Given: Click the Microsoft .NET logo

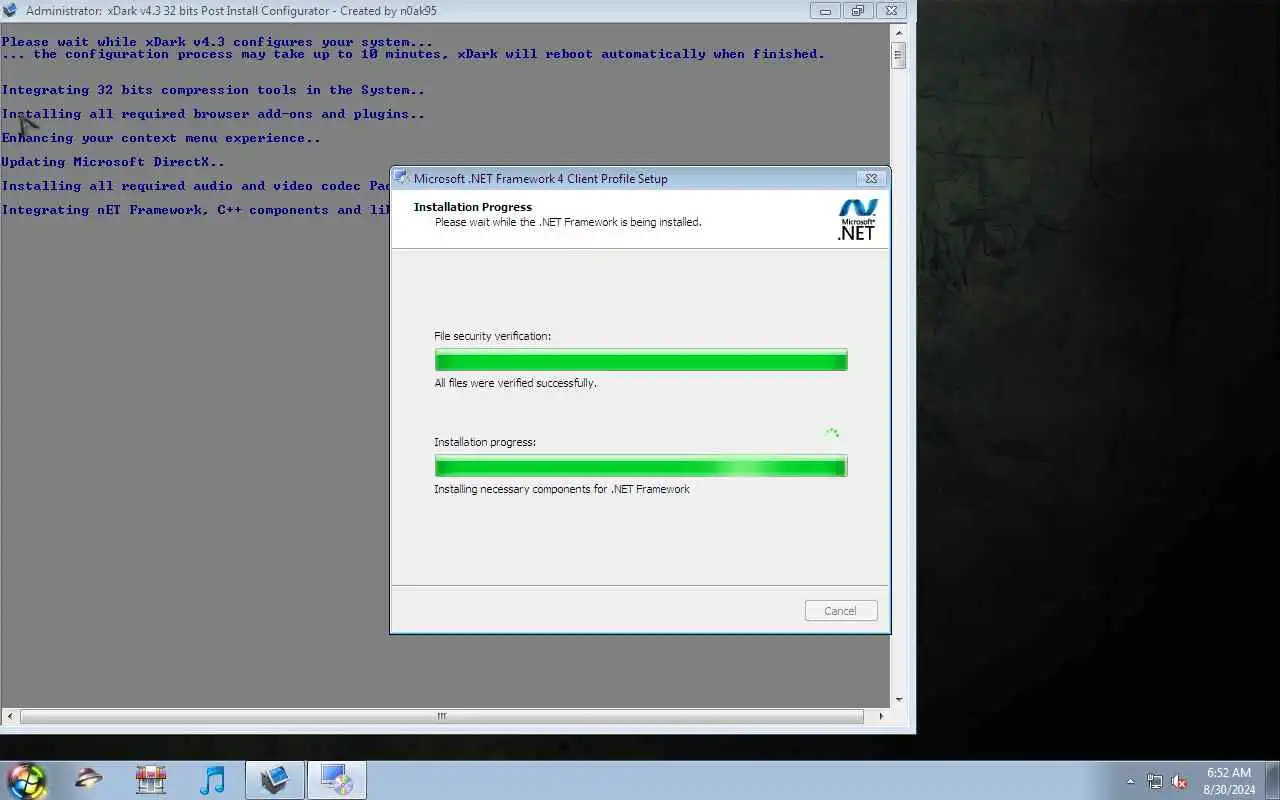Looking at the screenshot, I should [857, 219].
